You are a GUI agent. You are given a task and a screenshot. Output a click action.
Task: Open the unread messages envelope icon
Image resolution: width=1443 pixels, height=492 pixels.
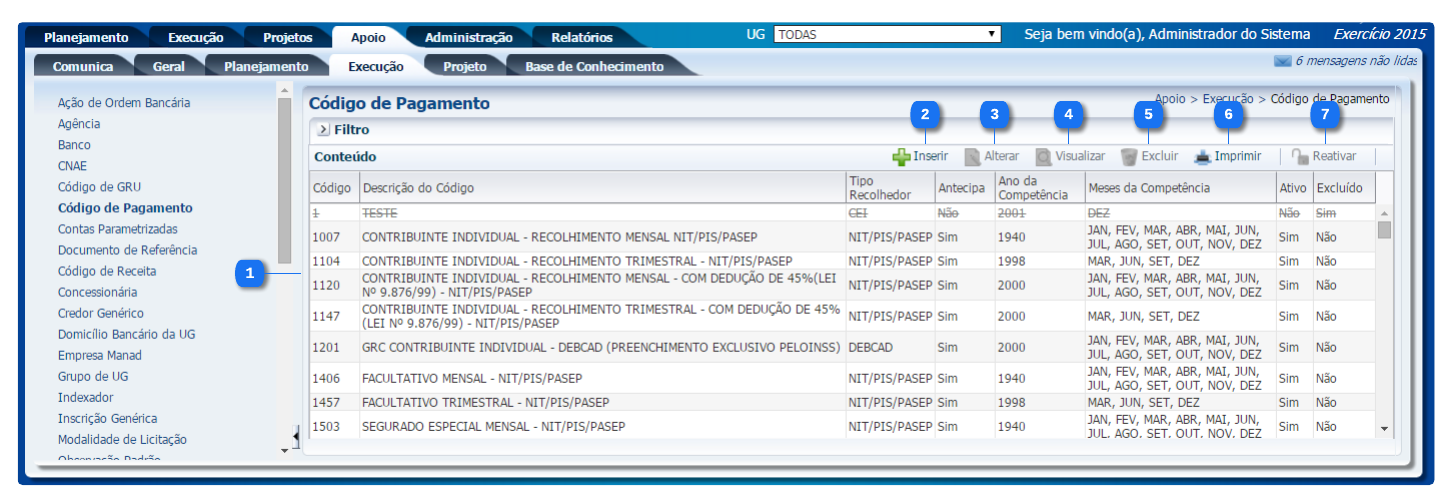[1282, 61]
